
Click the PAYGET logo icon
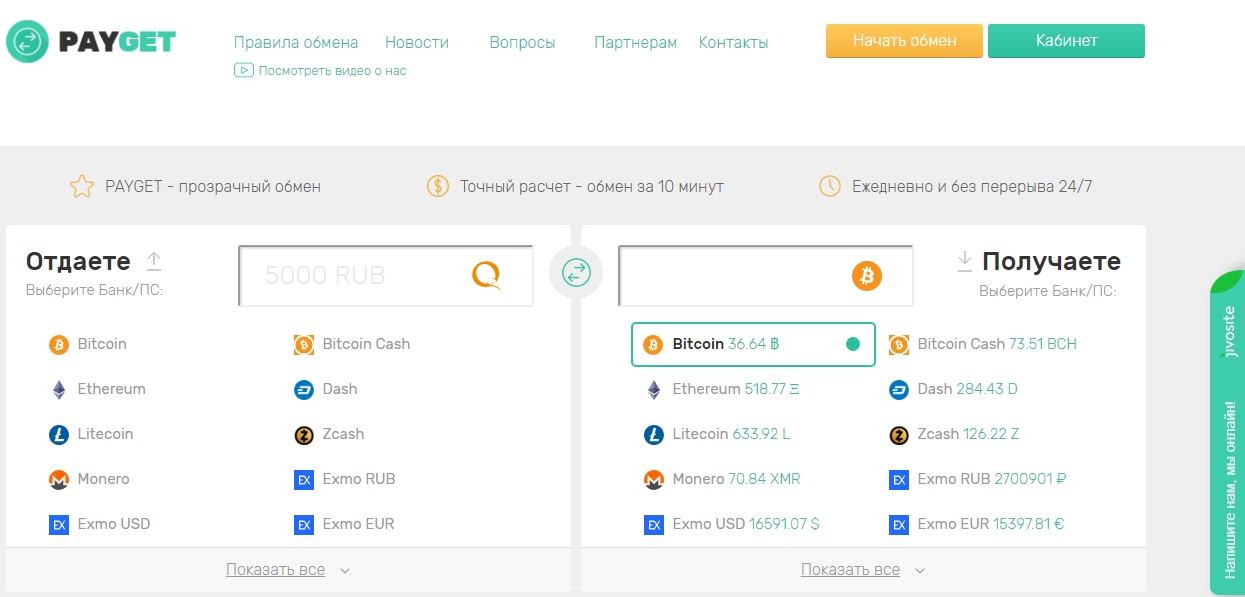pos(27,42)
